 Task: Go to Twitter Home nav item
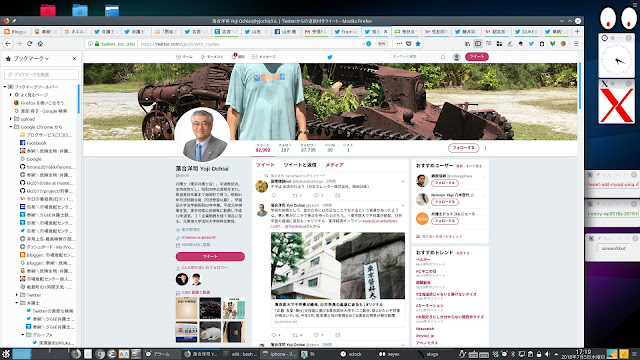184,57
